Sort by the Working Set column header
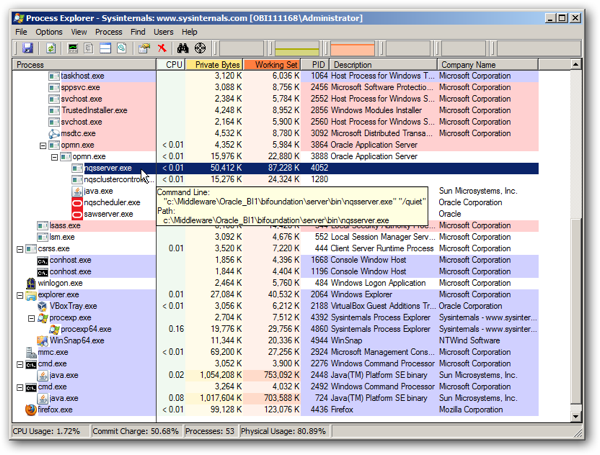600x455 pixels. pos(272,64)
